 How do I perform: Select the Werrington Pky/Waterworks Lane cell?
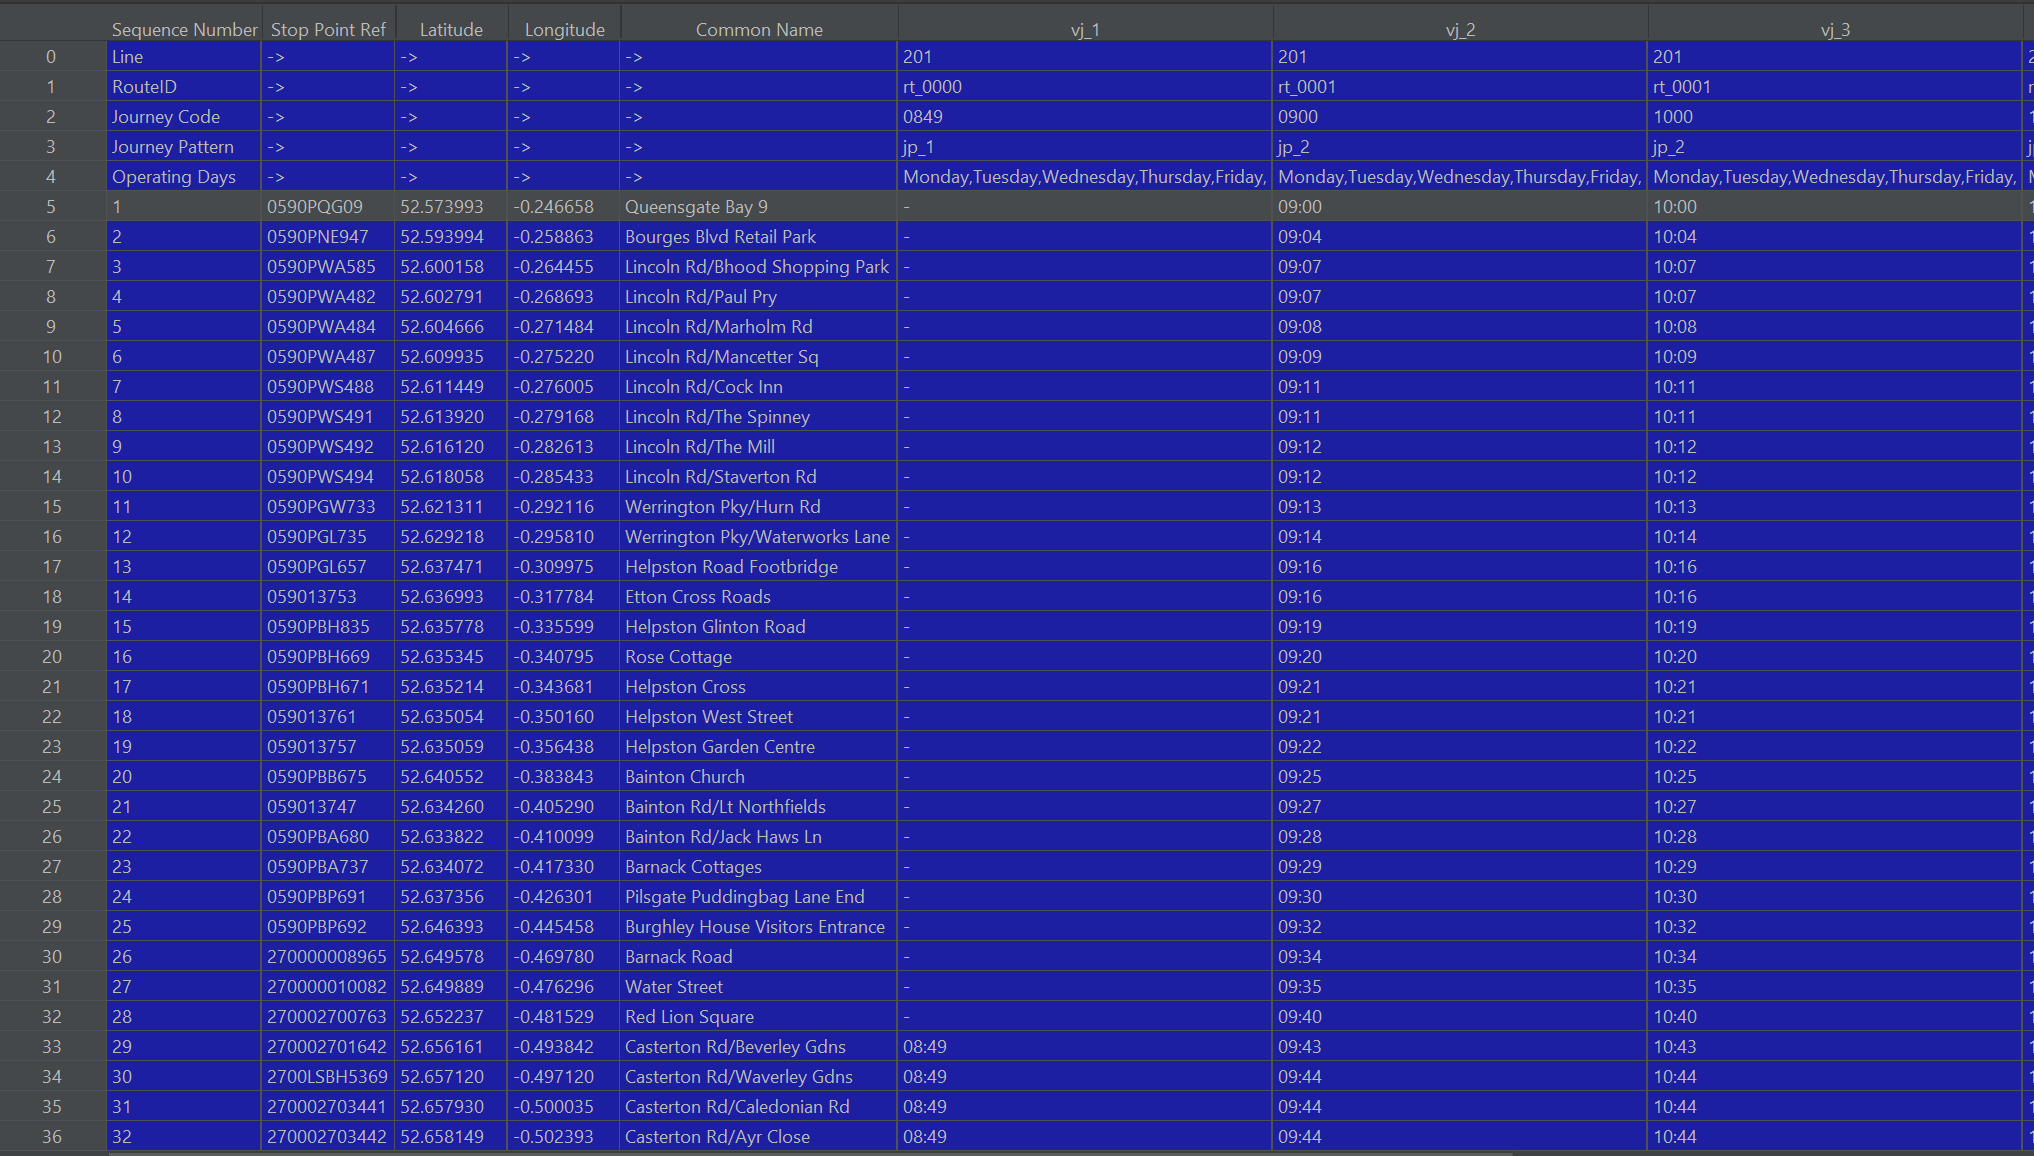pos(759,537)
